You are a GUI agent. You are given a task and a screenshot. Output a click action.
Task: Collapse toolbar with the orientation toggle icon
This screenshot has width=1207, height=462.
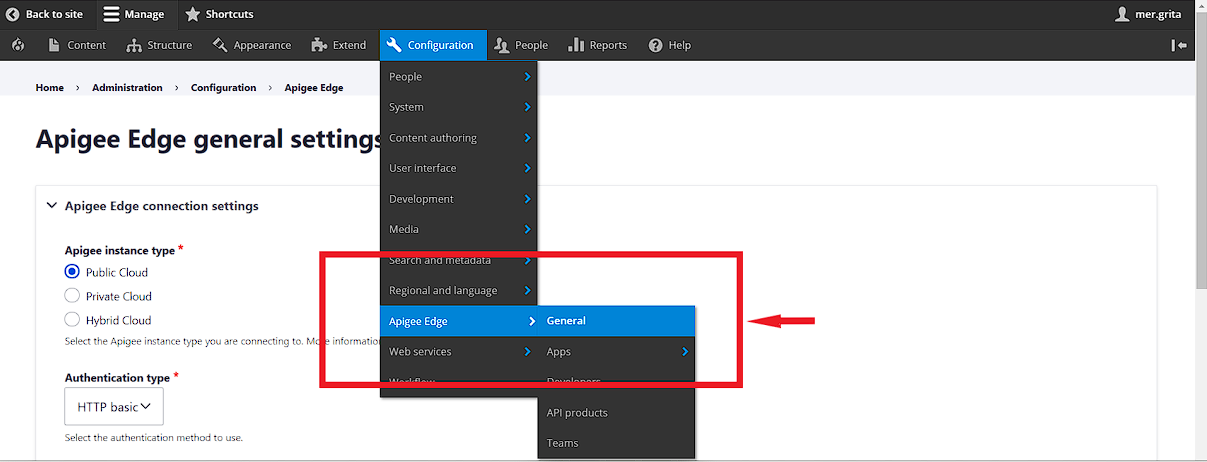point(1179,45)
